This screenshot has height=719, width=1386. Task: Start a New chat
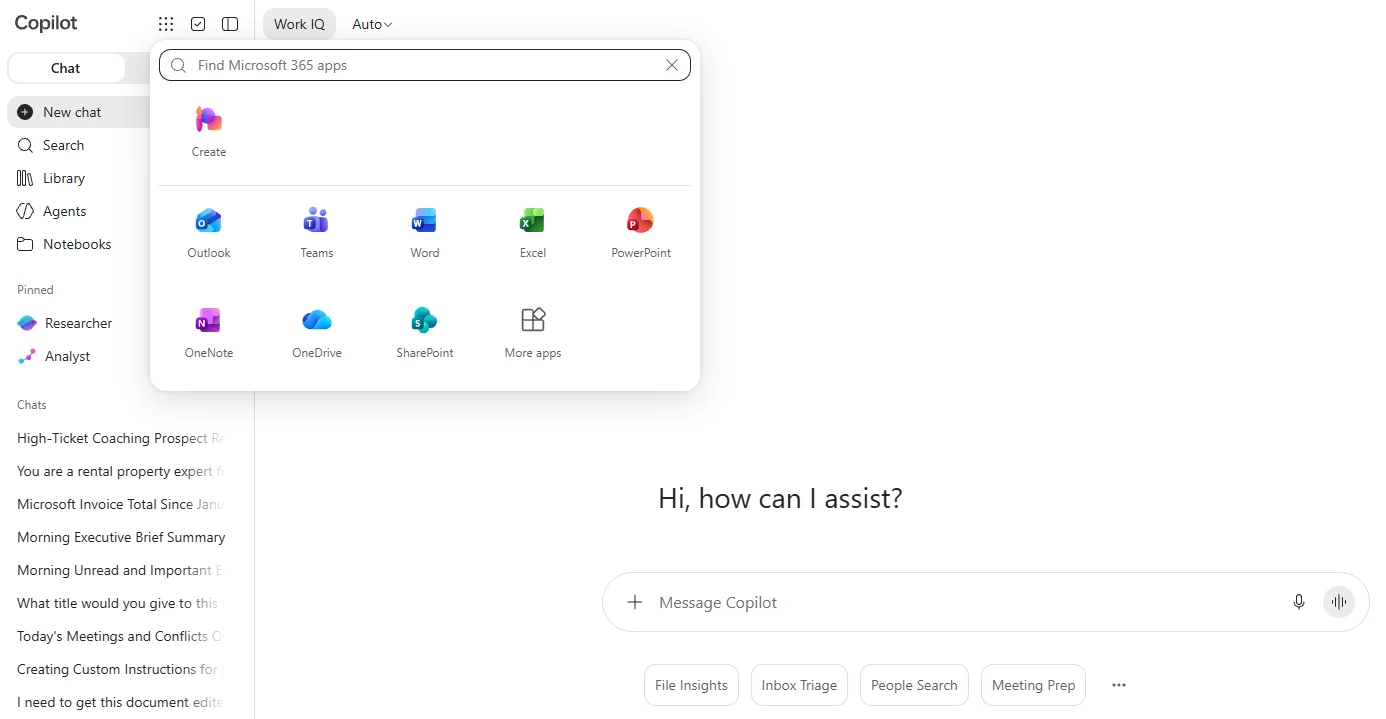pos(78,112)
